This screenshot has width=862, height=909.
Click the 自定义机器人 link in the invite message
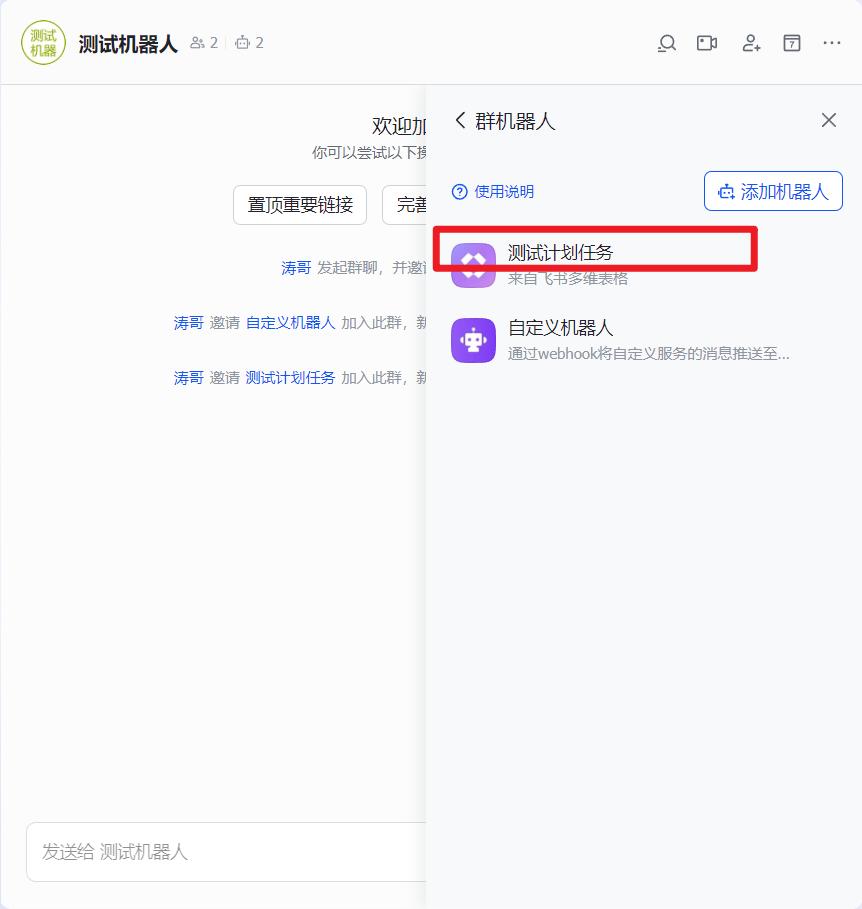[x=290, y=322]
